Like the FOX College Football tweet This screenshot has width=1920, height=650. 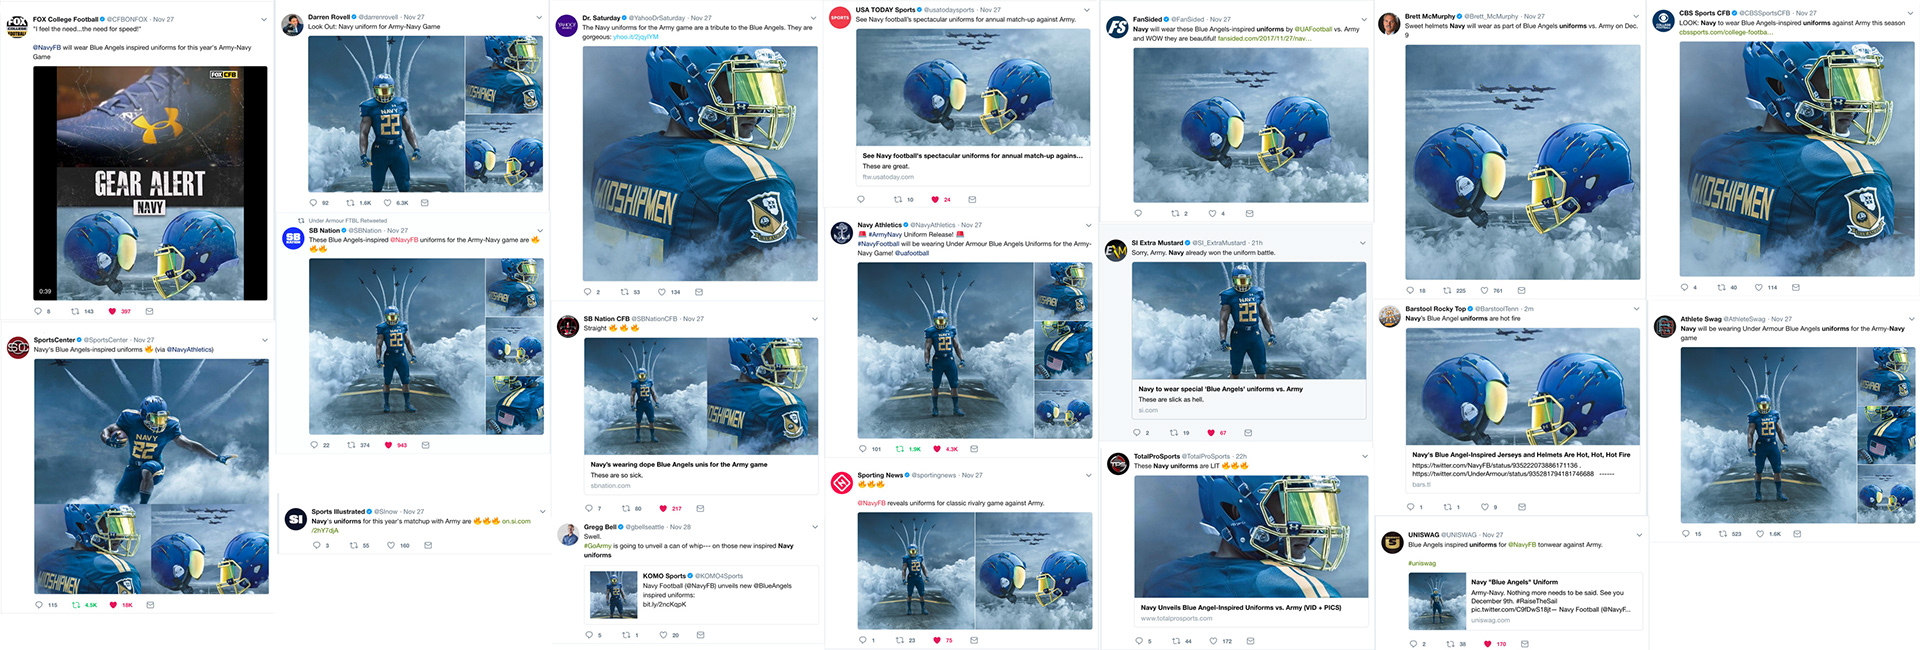click(112, 311)
